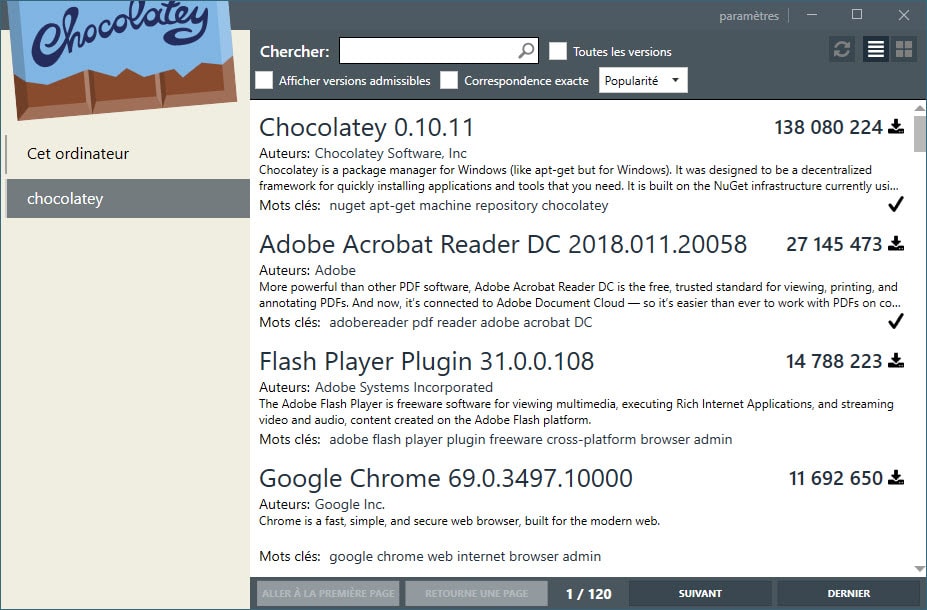Viewport: 927px width, 610px height.
Task: Click download count 27 145 473
Action: click(834, 244)
